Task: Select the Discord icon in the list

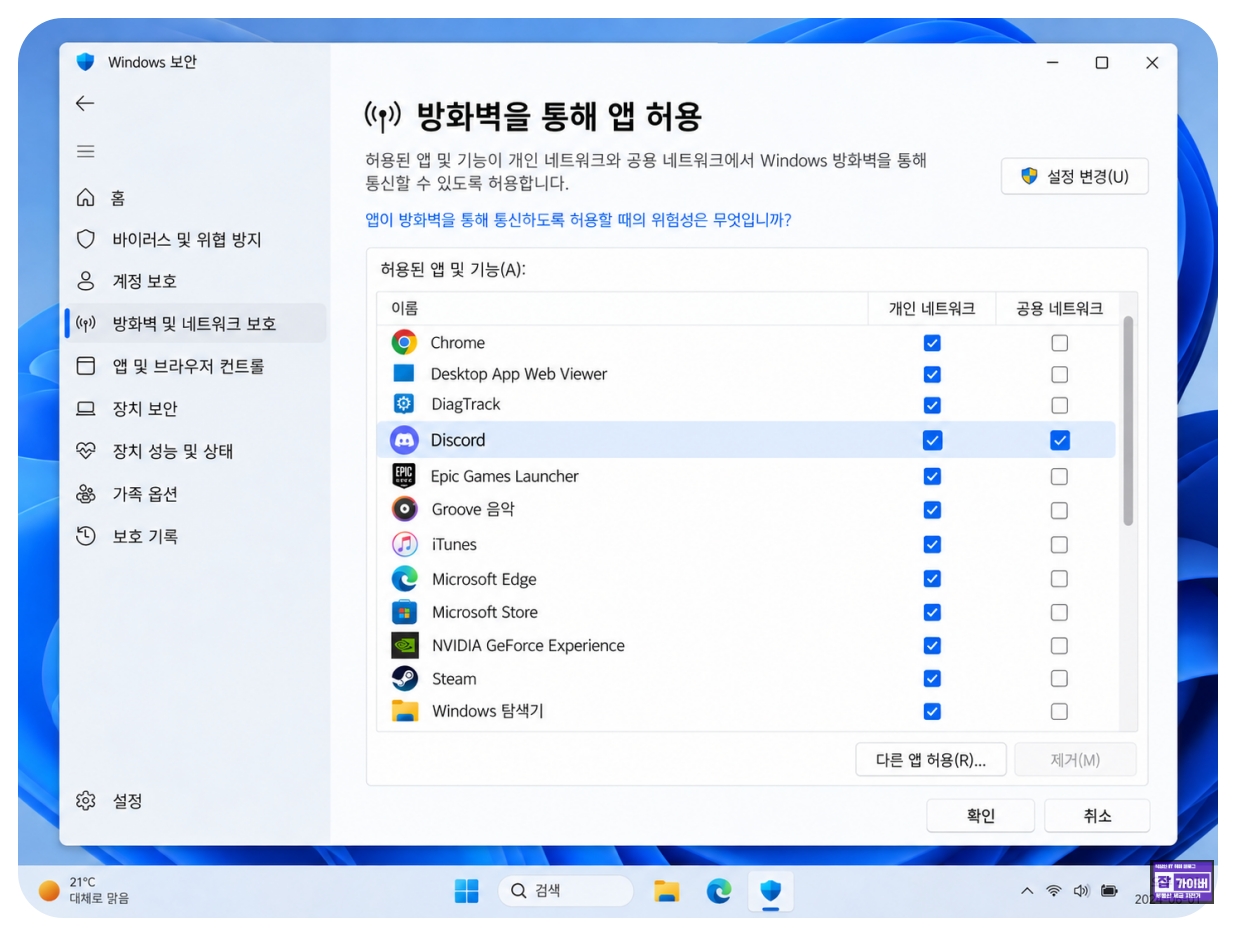Action: 404,440
